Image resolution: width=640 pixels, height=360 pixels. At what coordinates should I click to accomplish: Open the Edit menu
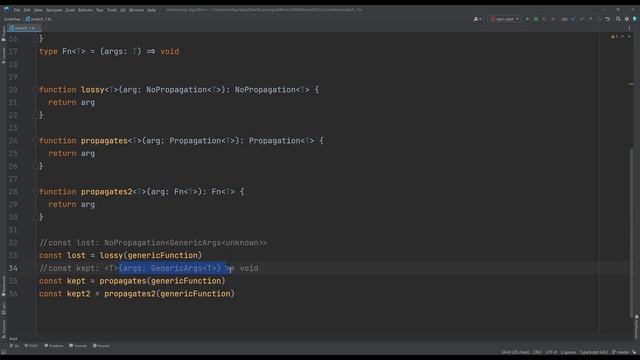click(x=27, y=10)
